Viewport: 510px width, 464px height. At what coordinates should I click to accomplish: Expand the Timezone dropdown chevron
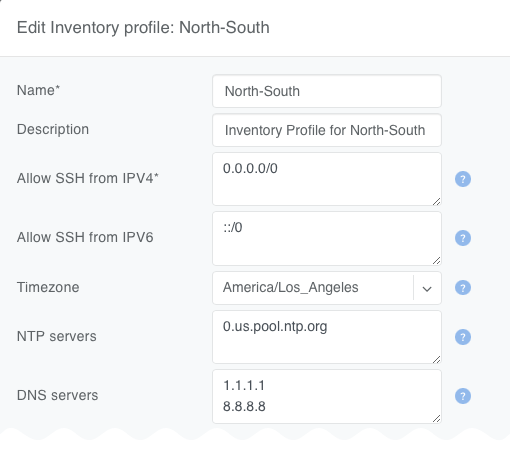click(x=427, y=288)
